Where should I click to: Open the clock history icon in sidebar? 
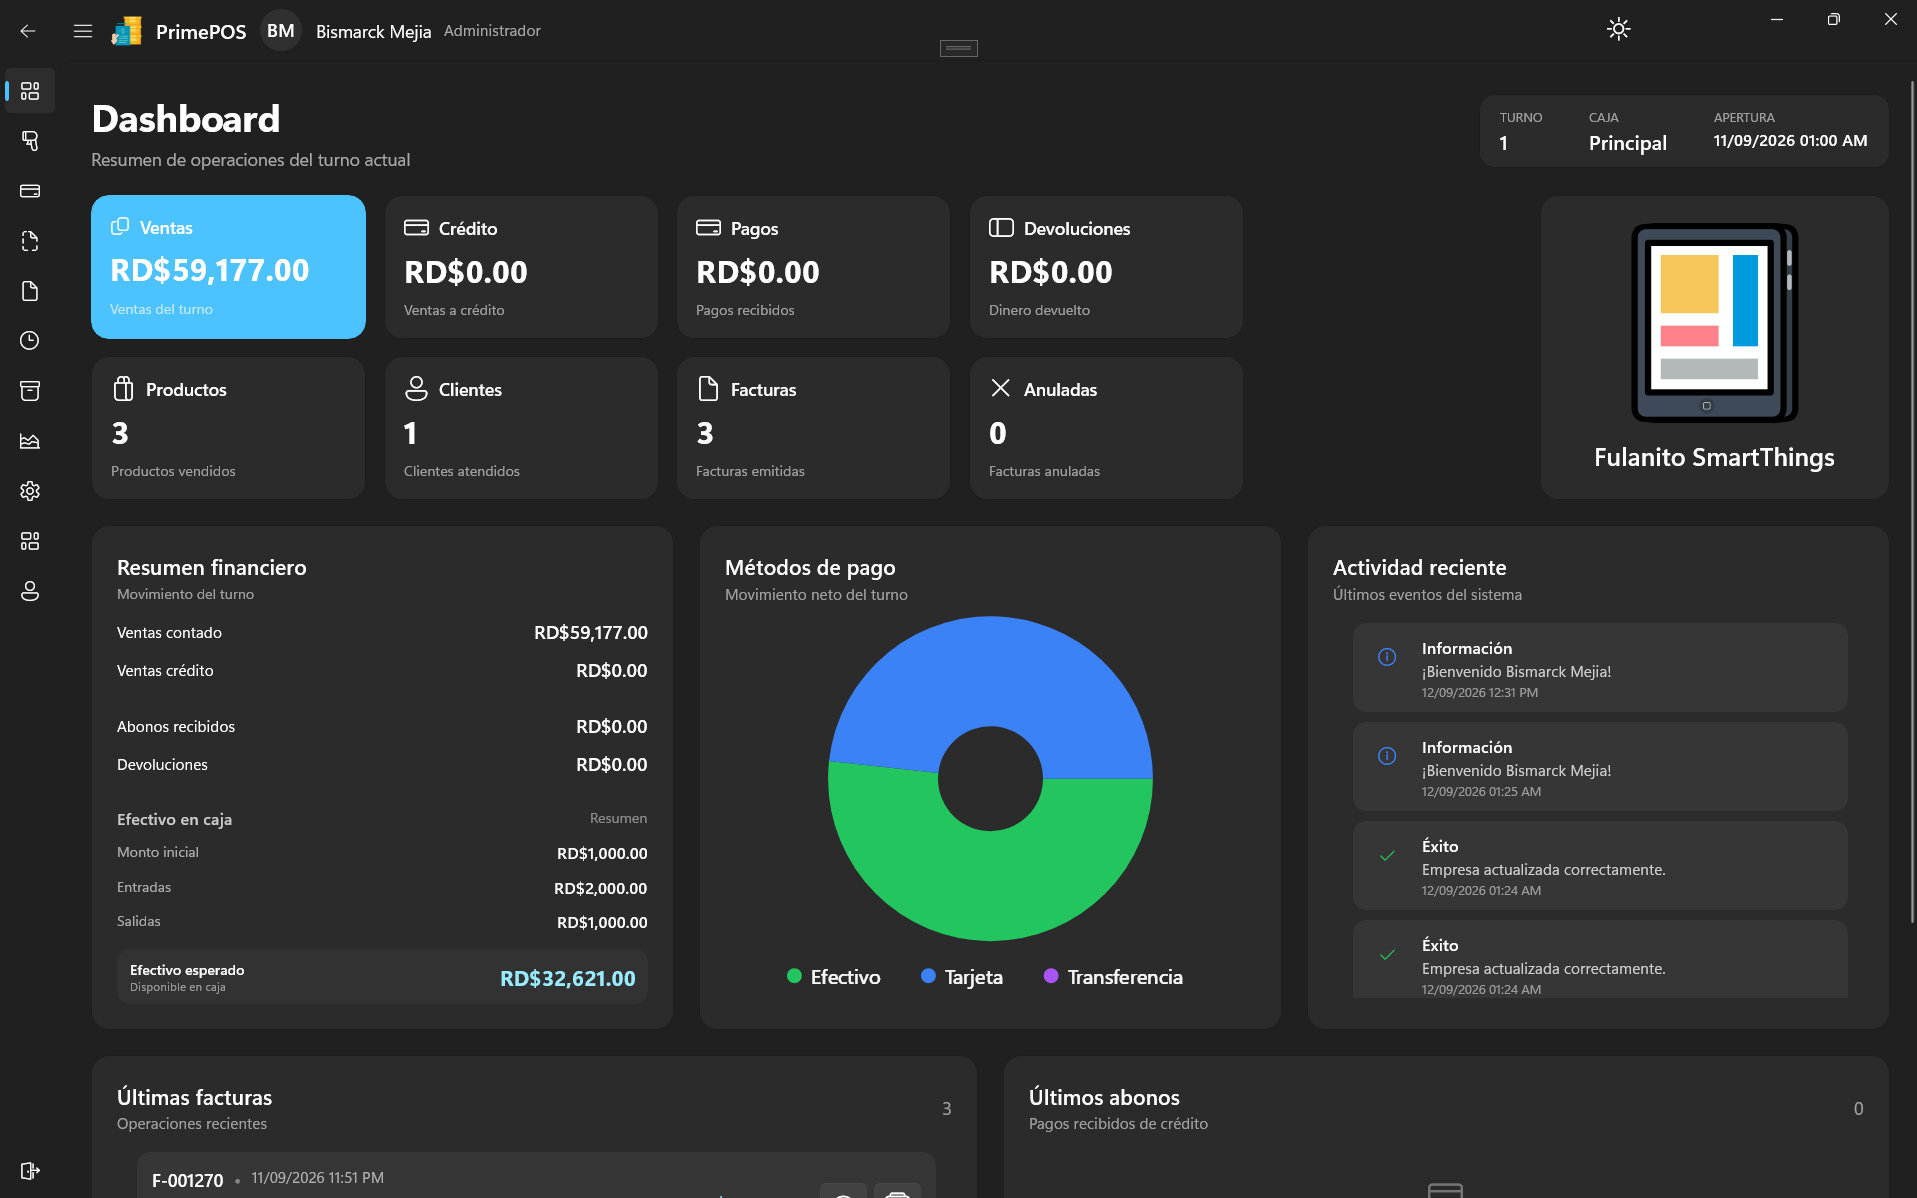30,341
